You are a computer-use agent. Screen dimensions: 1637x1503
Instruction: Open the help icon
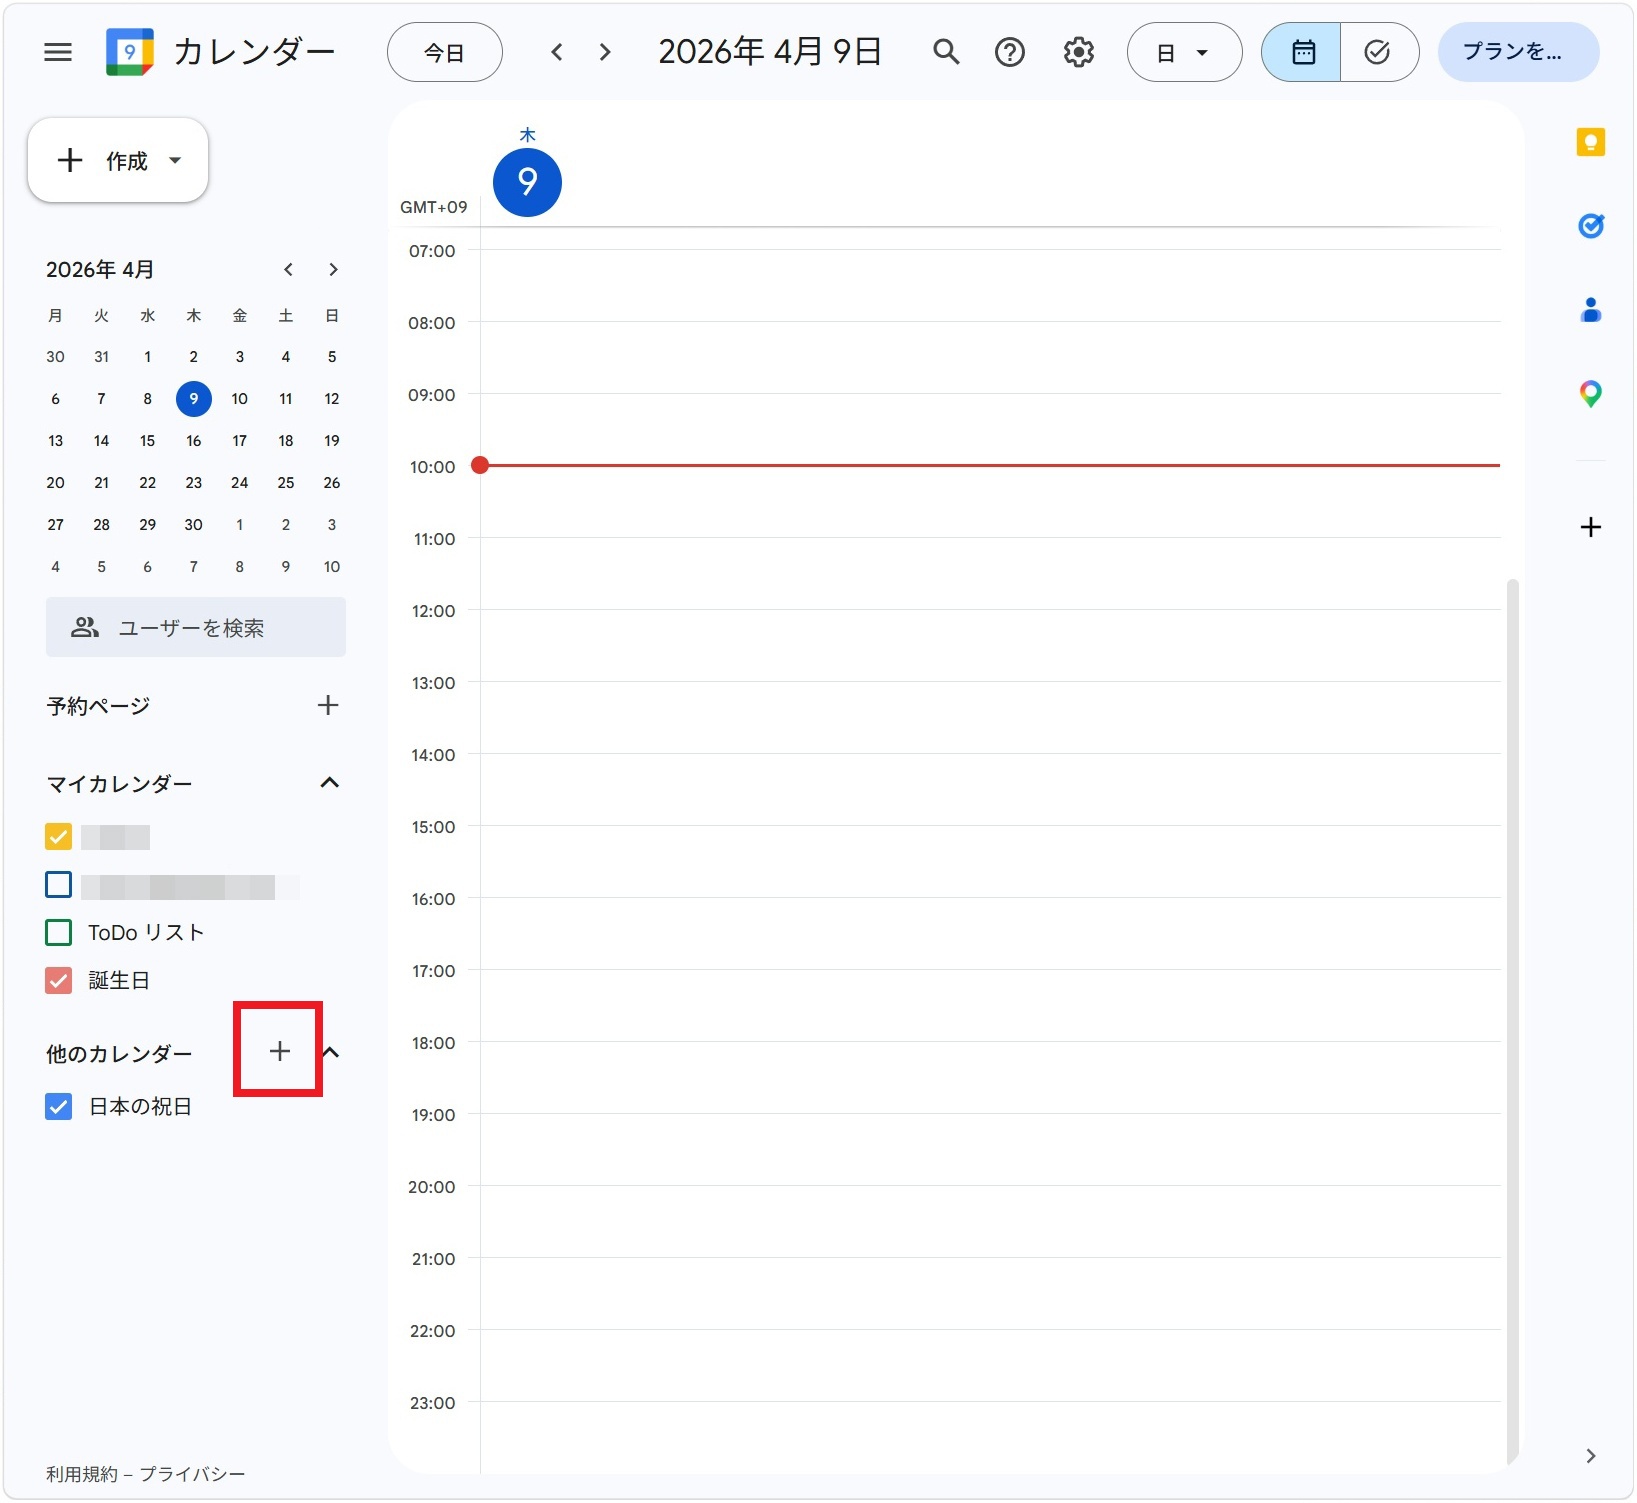coord(1010,52)
